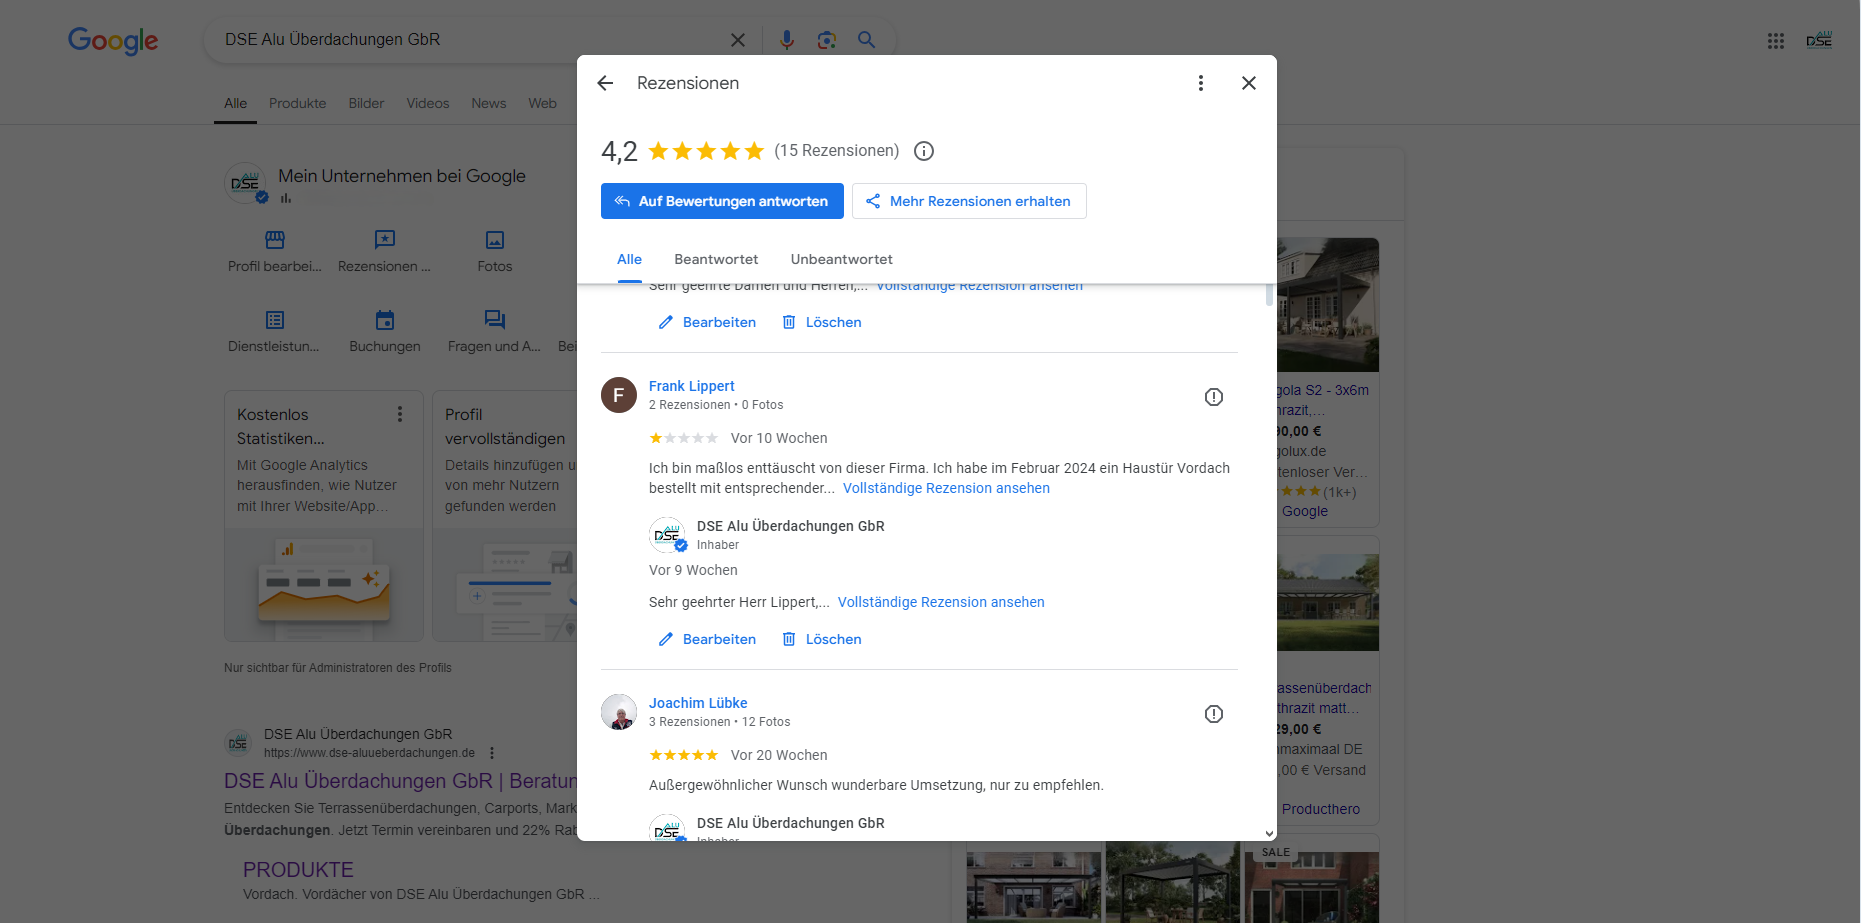Viewport: 1861px width, 923px height.
Task: Click Auf Bewertungen antworten button
Action: pos(722,201)
